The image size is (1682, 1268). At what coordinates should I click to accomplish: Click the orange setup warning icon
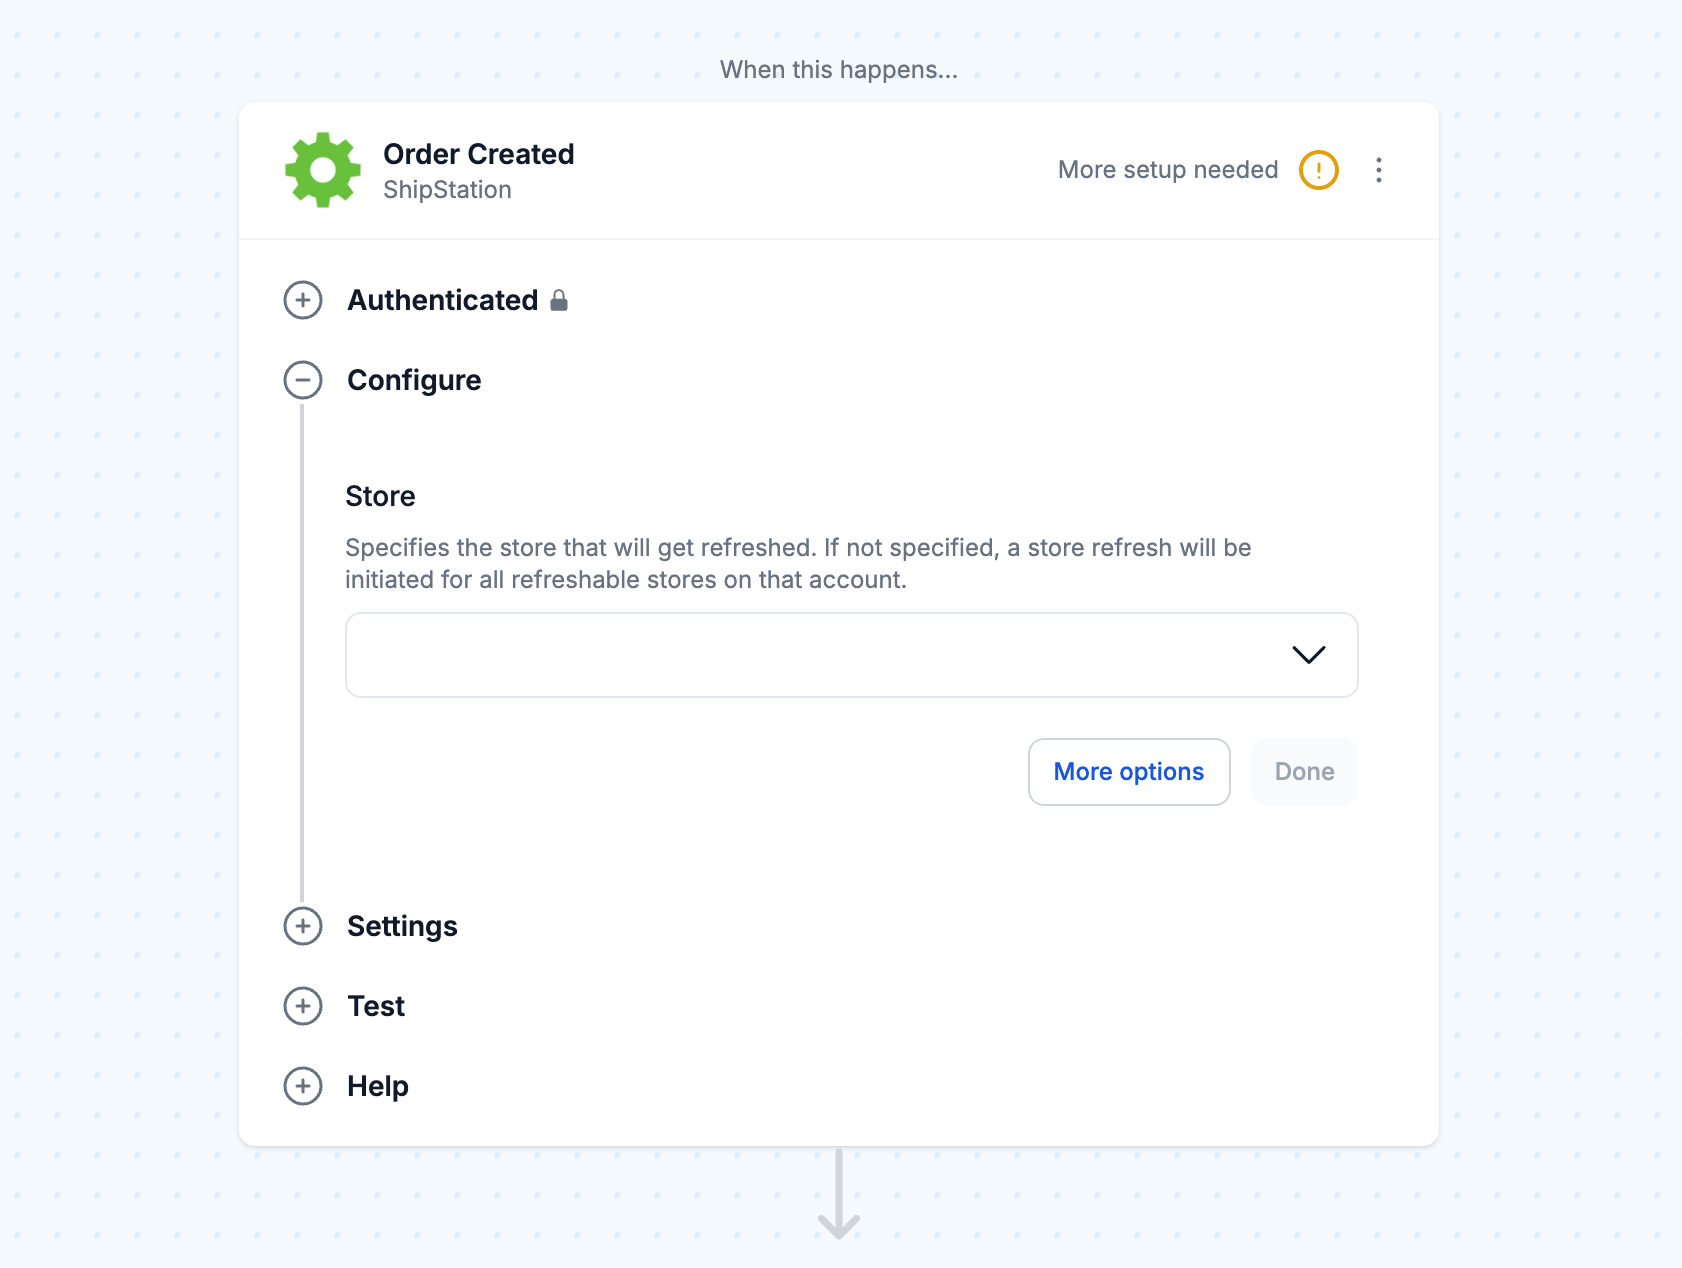tap(1318, 170)
